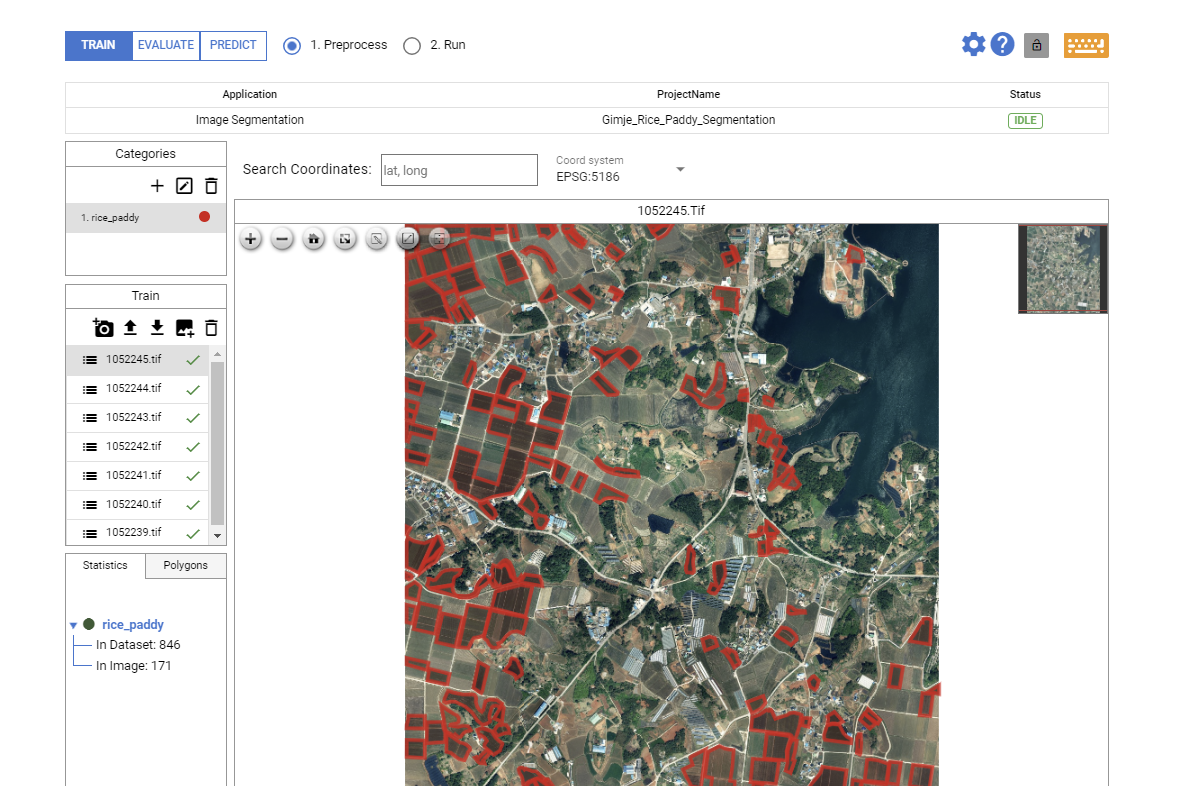This screenshot has height=786, width=1184.
Task: Select the 2. Run radio button
Action: [412, 46]
